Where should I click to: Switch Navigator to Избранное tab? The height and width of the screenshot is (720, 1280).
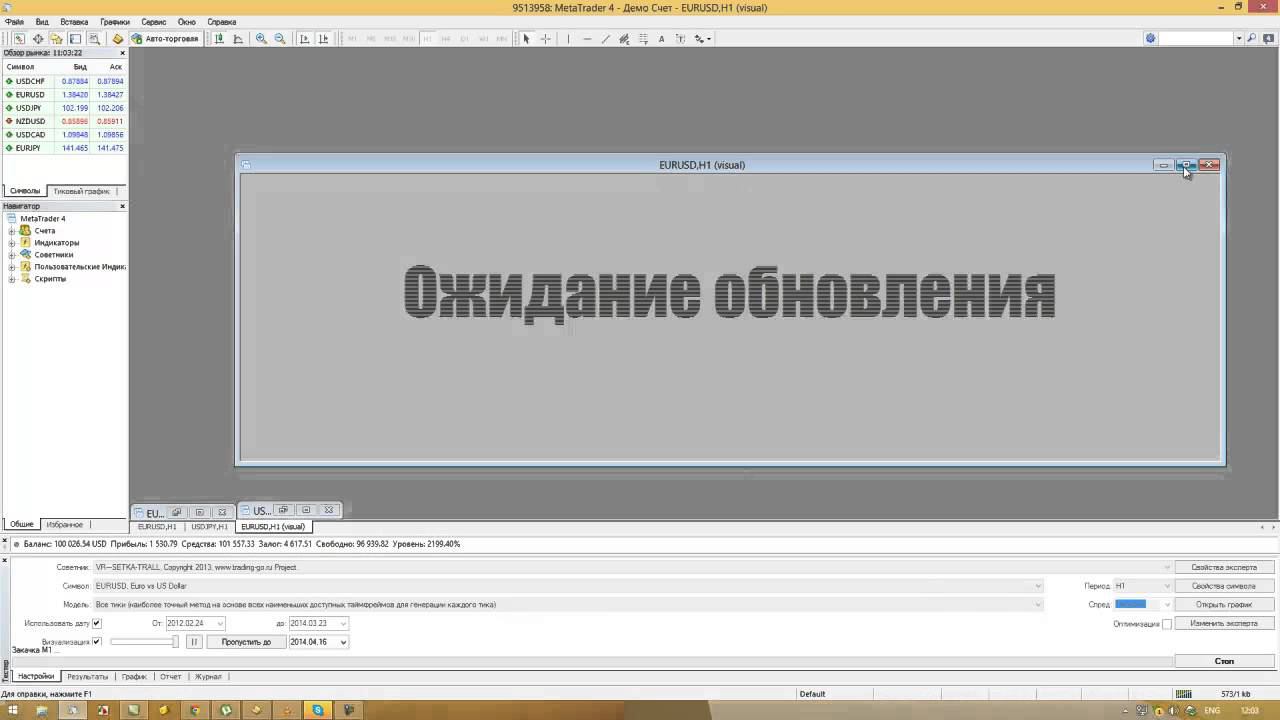[64, 524]
